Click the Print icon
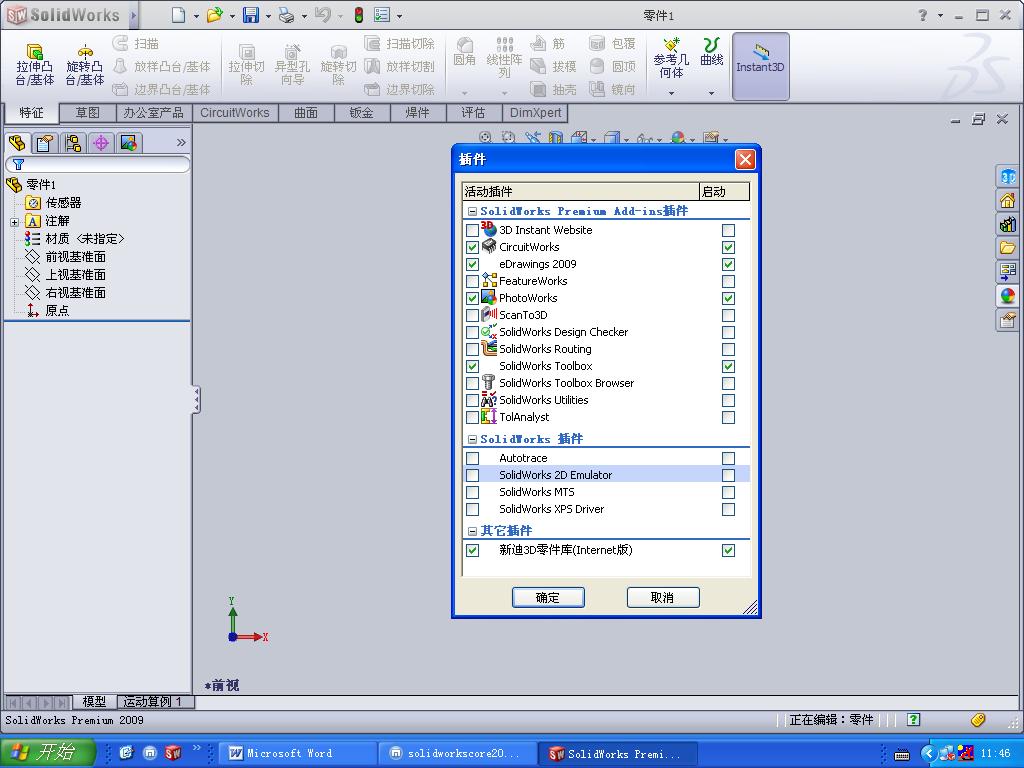This screenshot has width=1024, height=768. coord(286,14)
